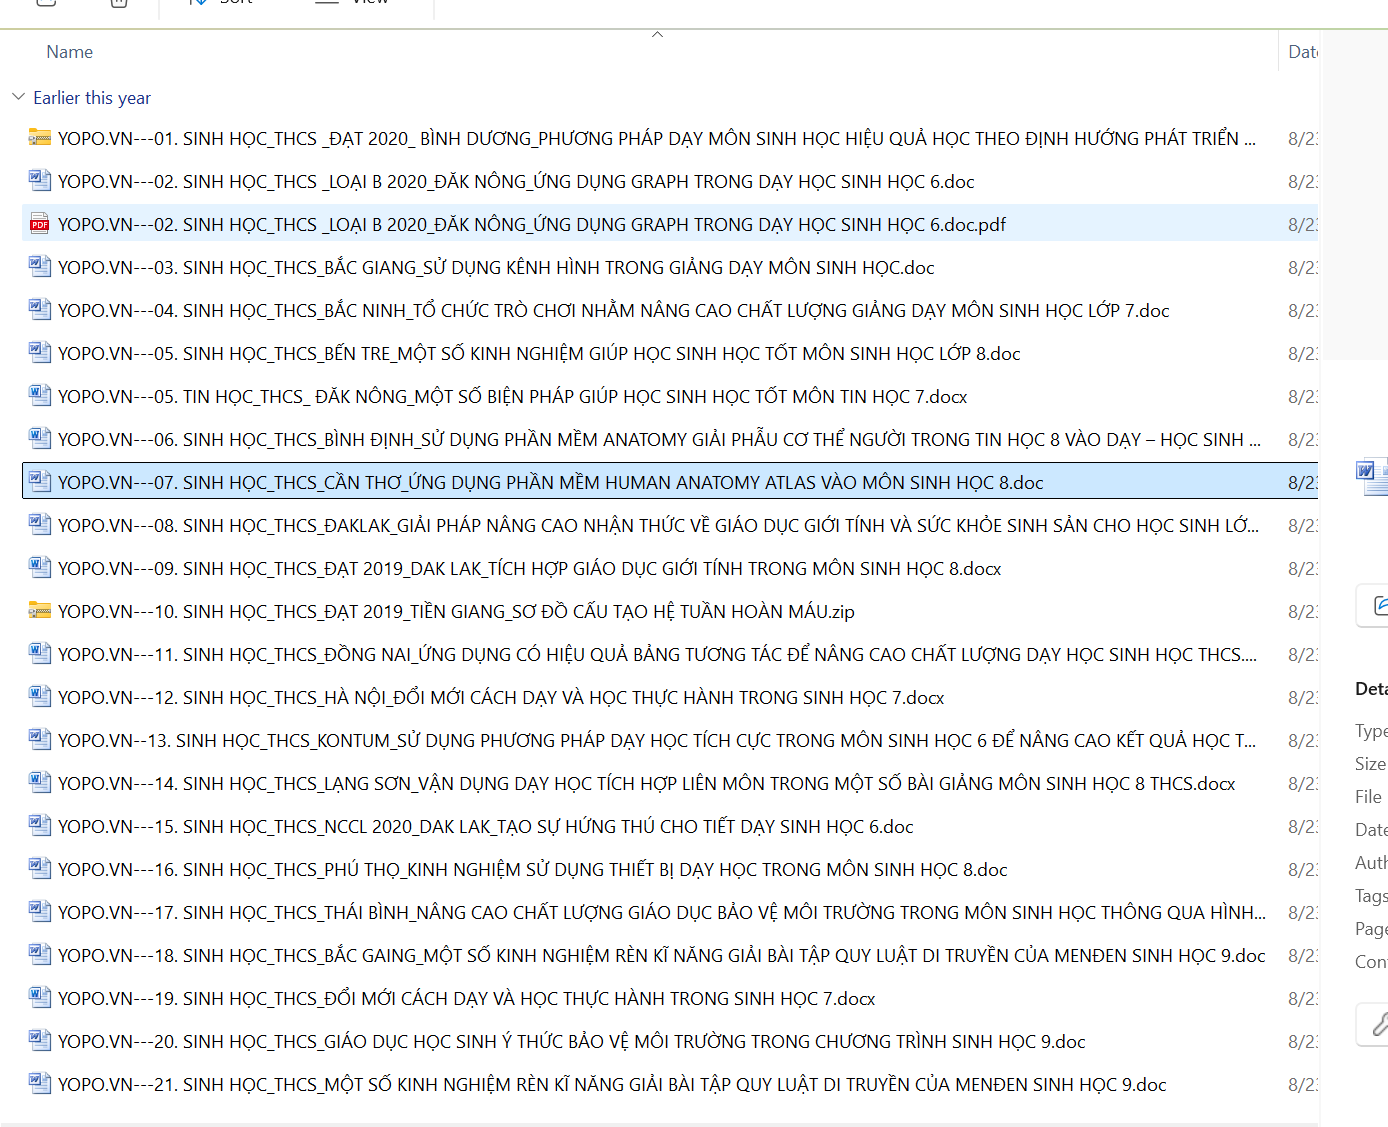Click the date cell of file 10 TIỀN GIANG row
The height and width of the screenshot is (1127, 1388).
[1302, 612]
